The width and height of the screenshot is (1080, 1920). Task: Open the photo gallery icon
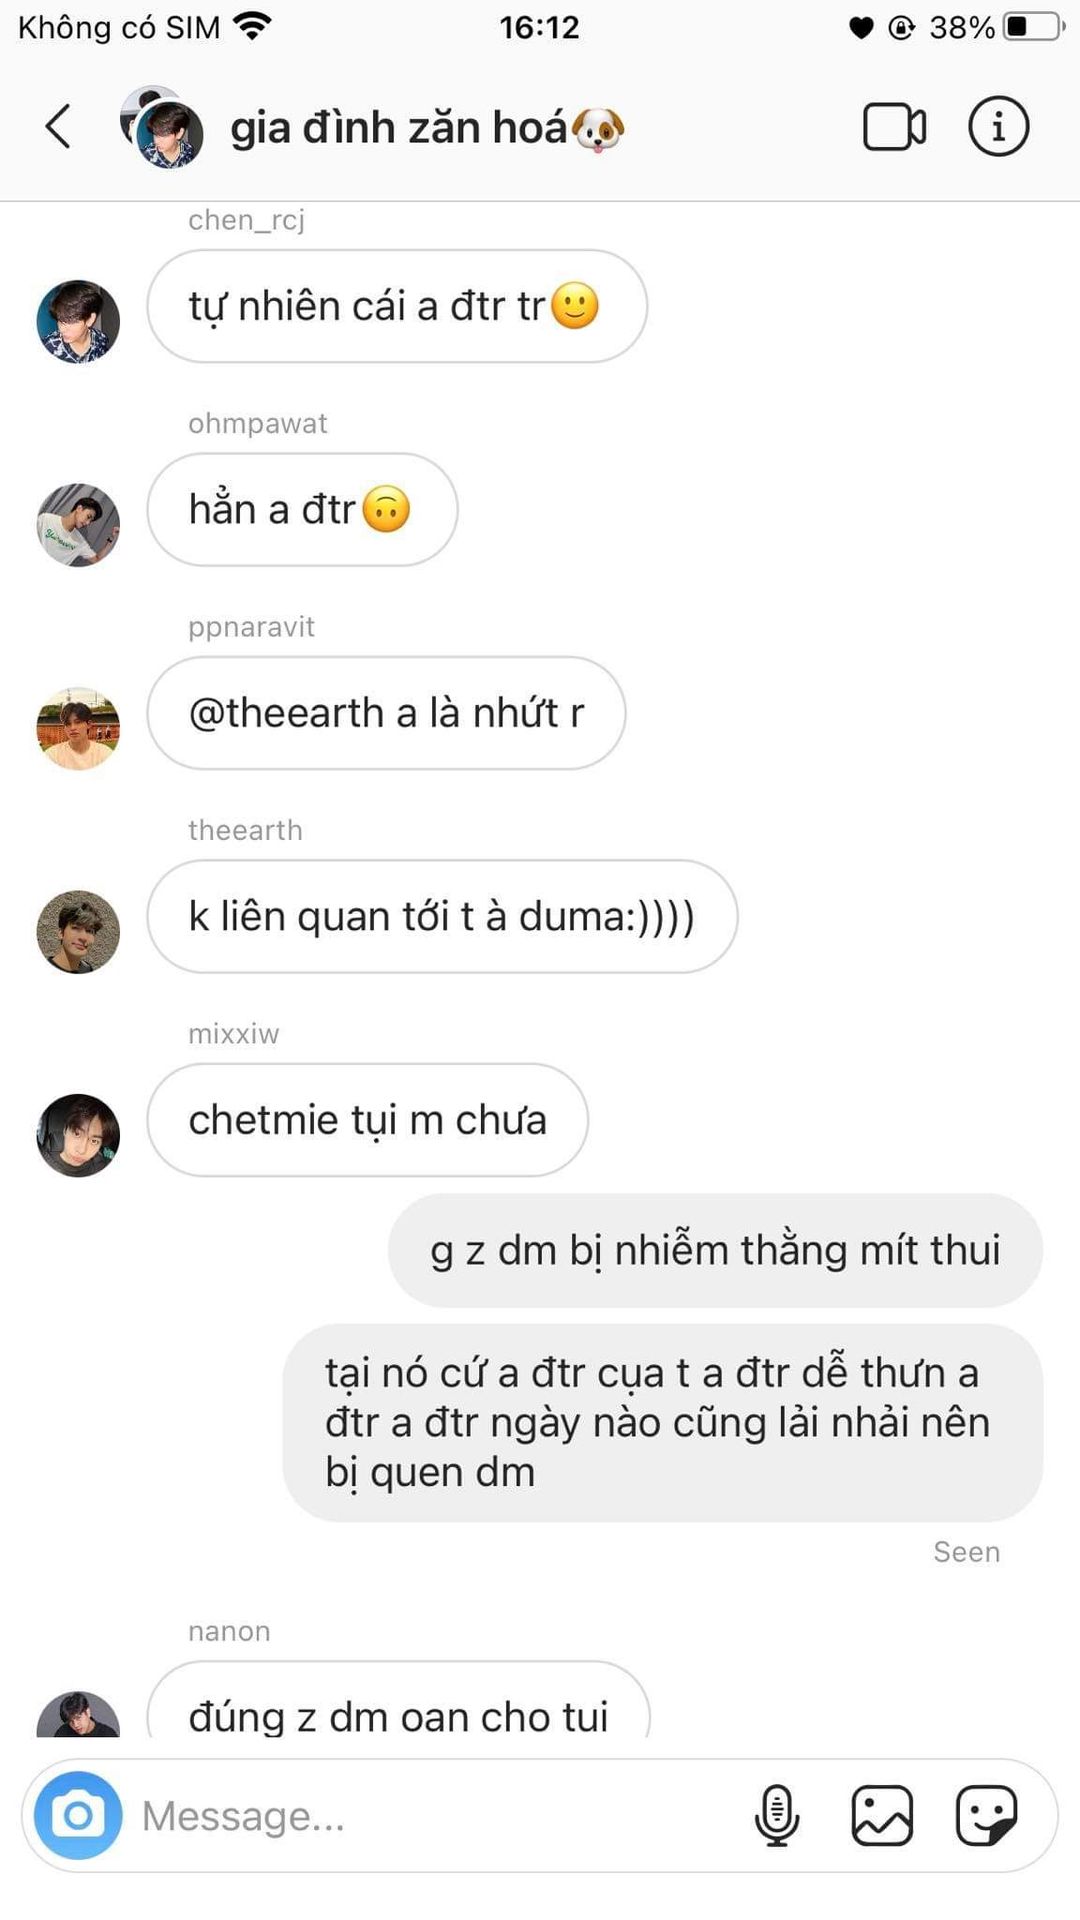point(882,1815)
